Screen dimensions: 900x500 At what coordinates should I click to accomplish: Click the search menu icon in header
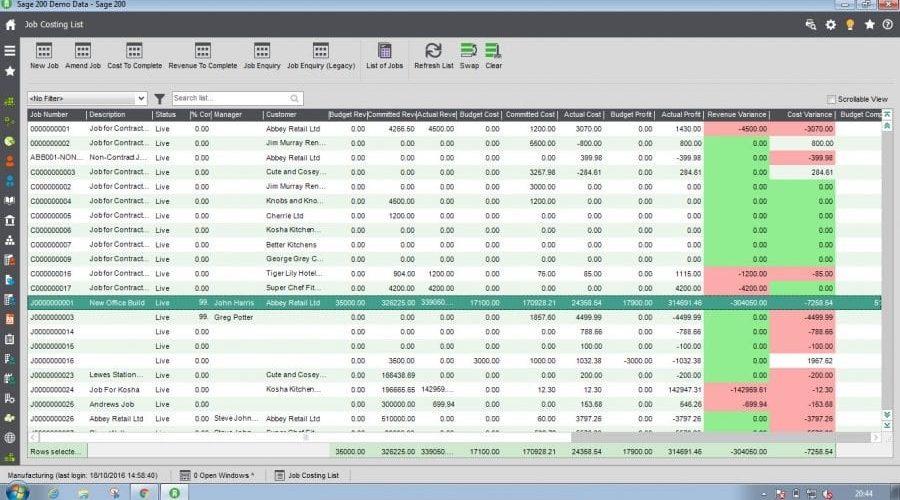click(810, 25)
